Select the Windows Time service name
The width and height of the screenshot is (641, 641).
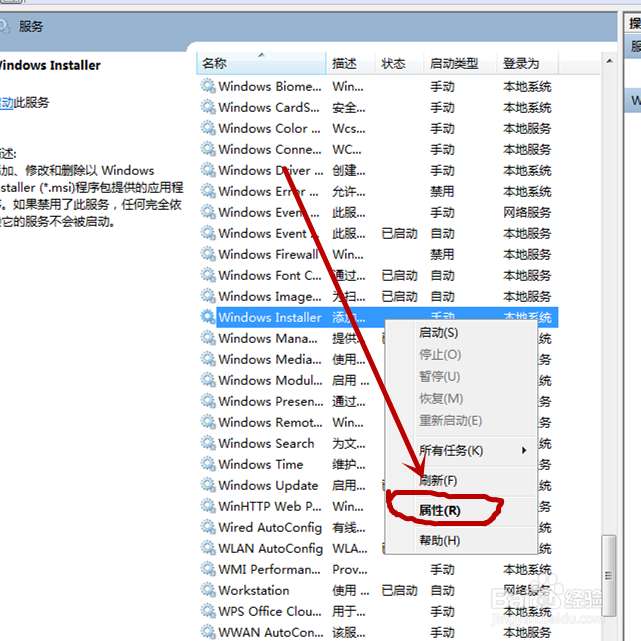point(261,464)
